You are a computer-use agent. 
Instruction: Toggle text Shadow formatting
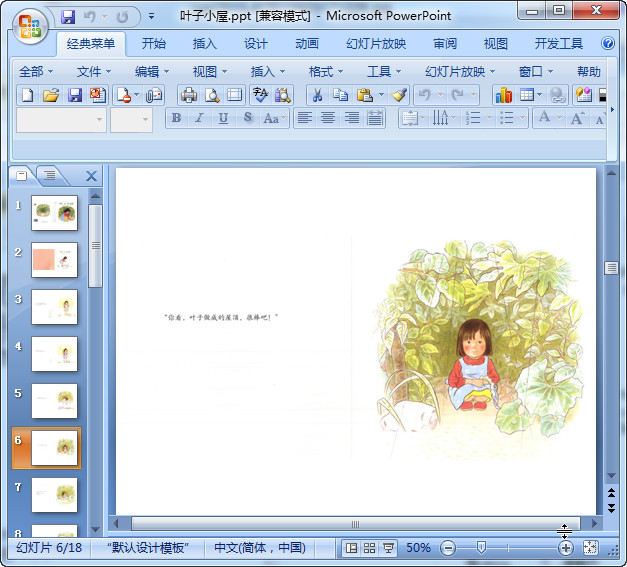[248, 118]
